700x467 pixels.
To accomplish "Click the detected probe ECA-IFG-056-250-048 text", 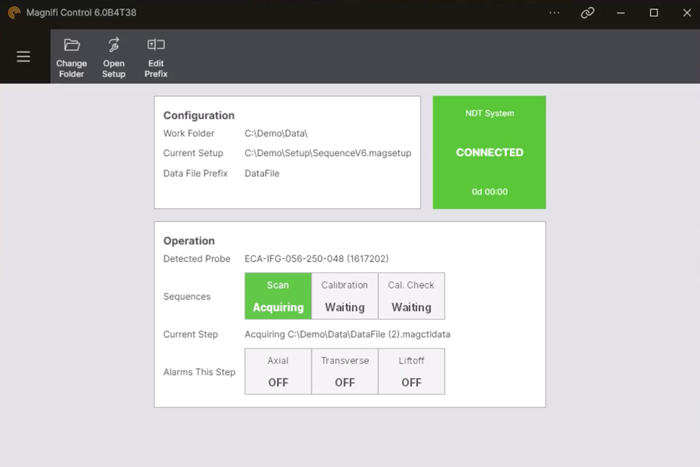I will point(317,259).
